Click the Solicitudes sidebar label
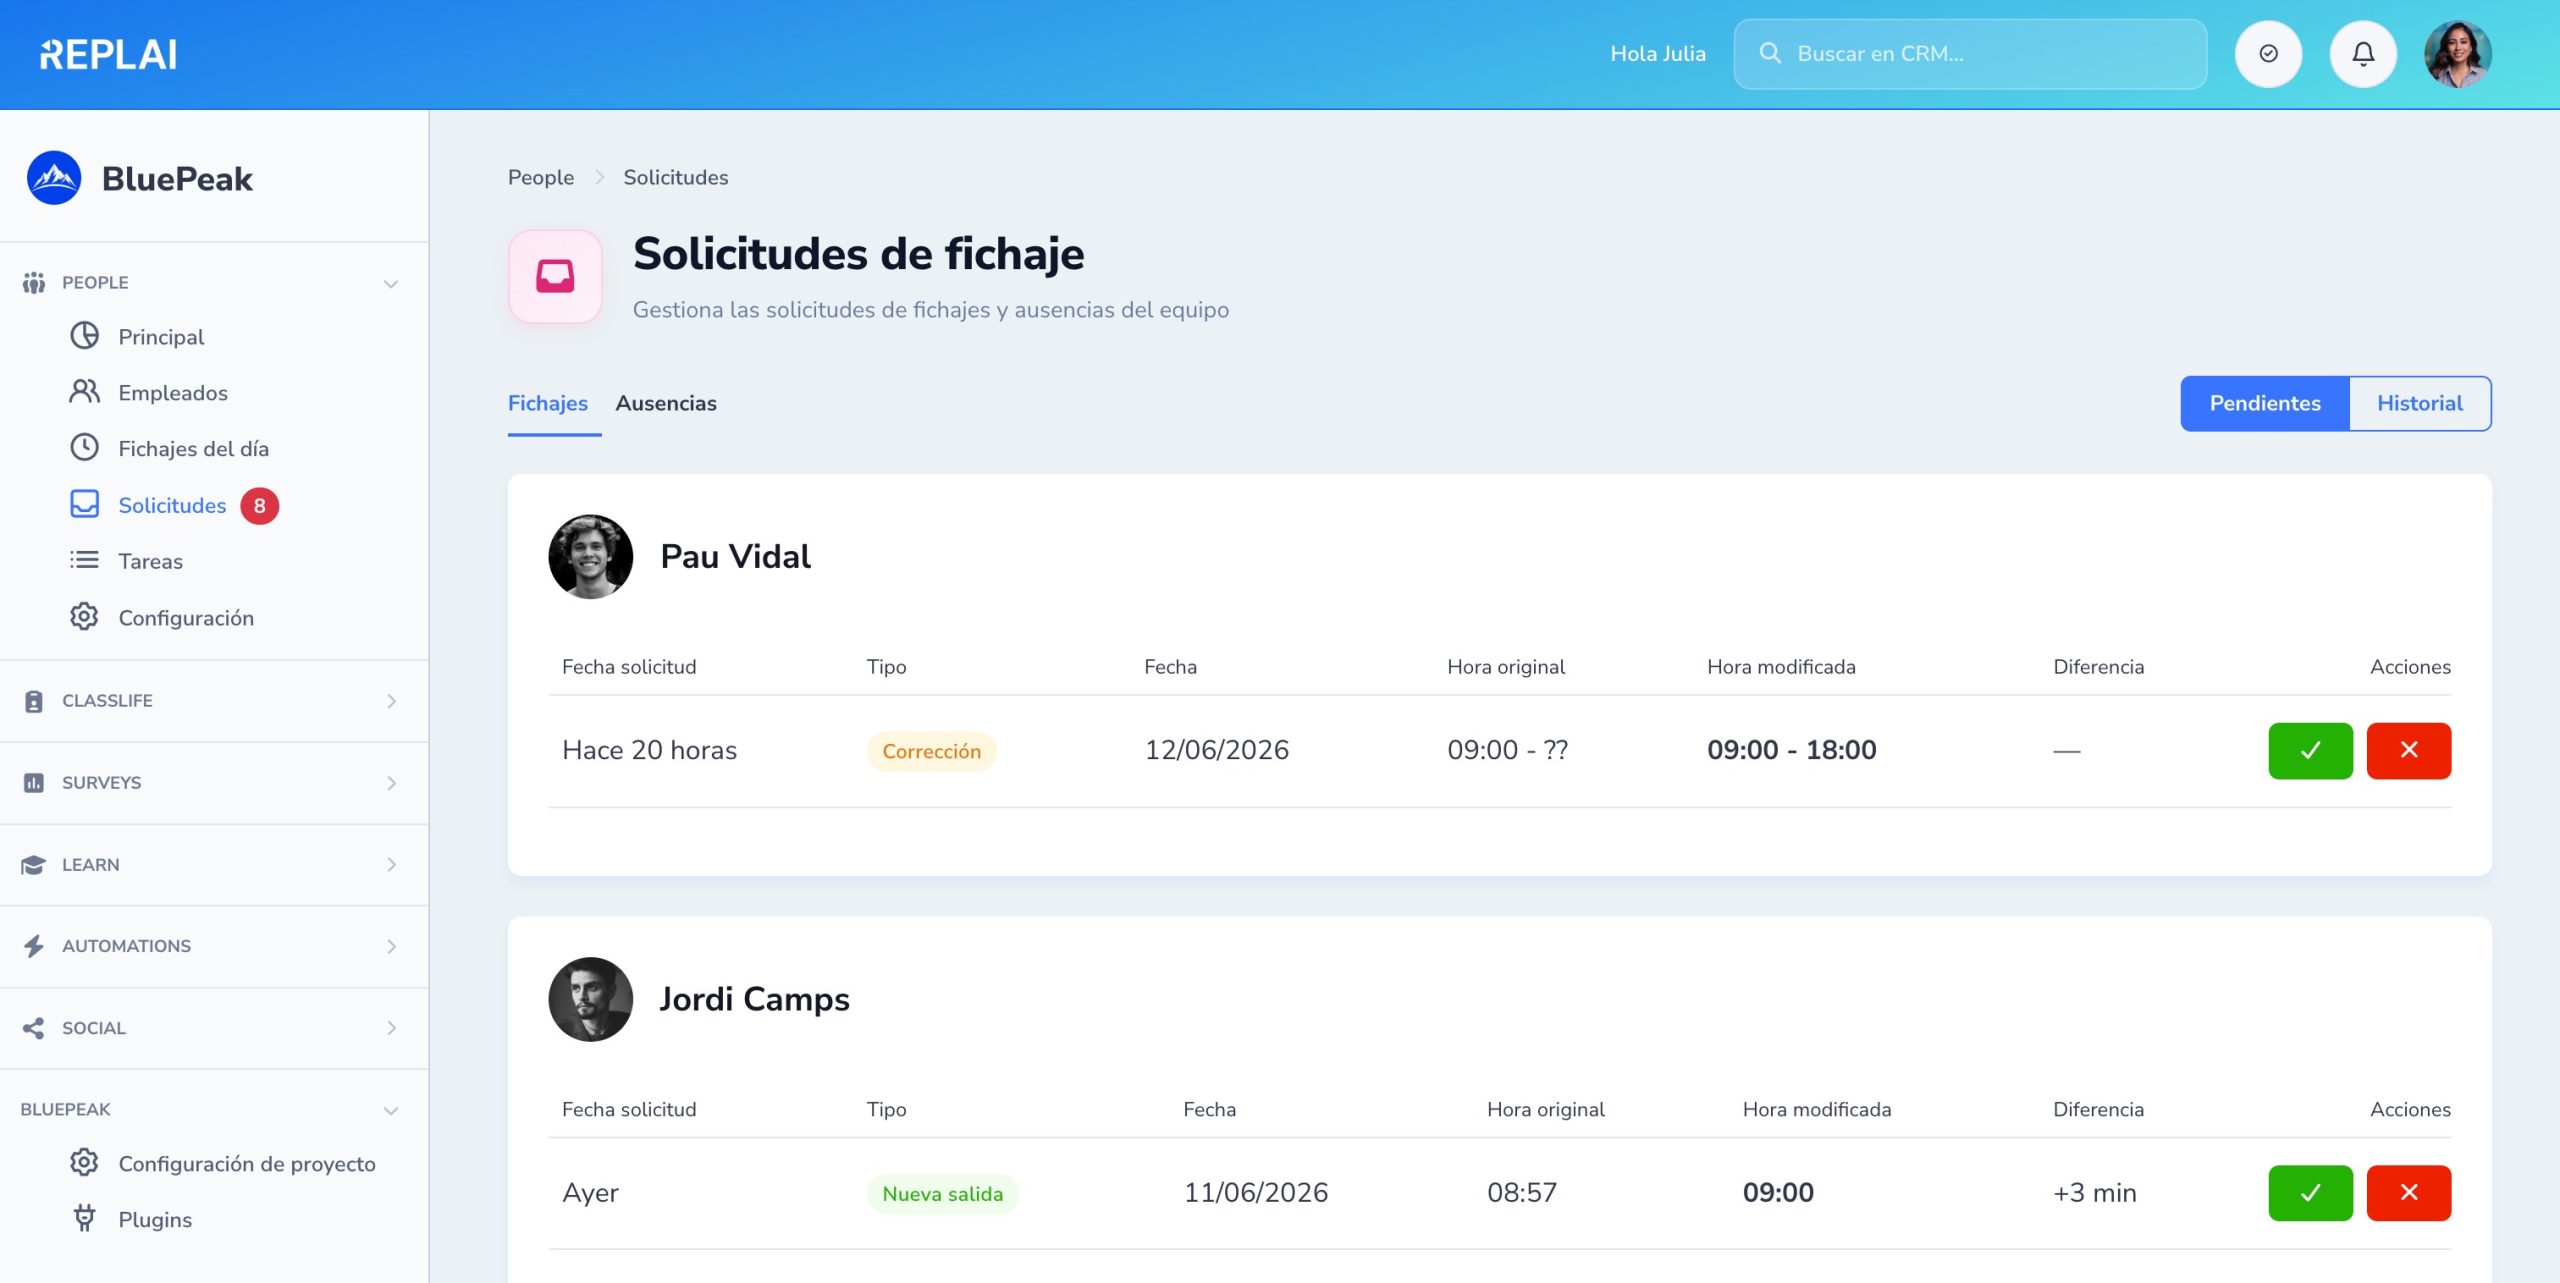The width and height of the screenshot is (2560, 1283). [x=172, y=505]
